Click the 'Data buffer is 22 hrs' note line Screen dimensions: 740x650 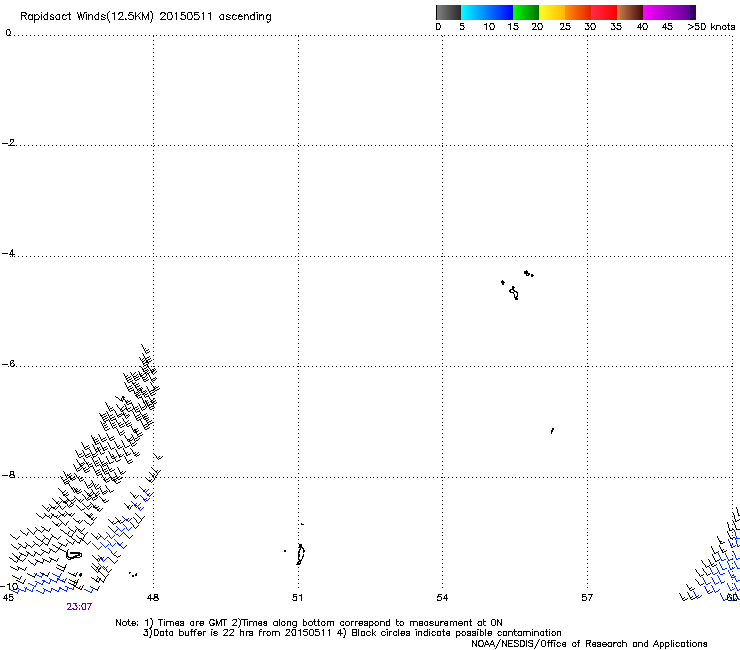pyautogui.click(x=352, y=633)
